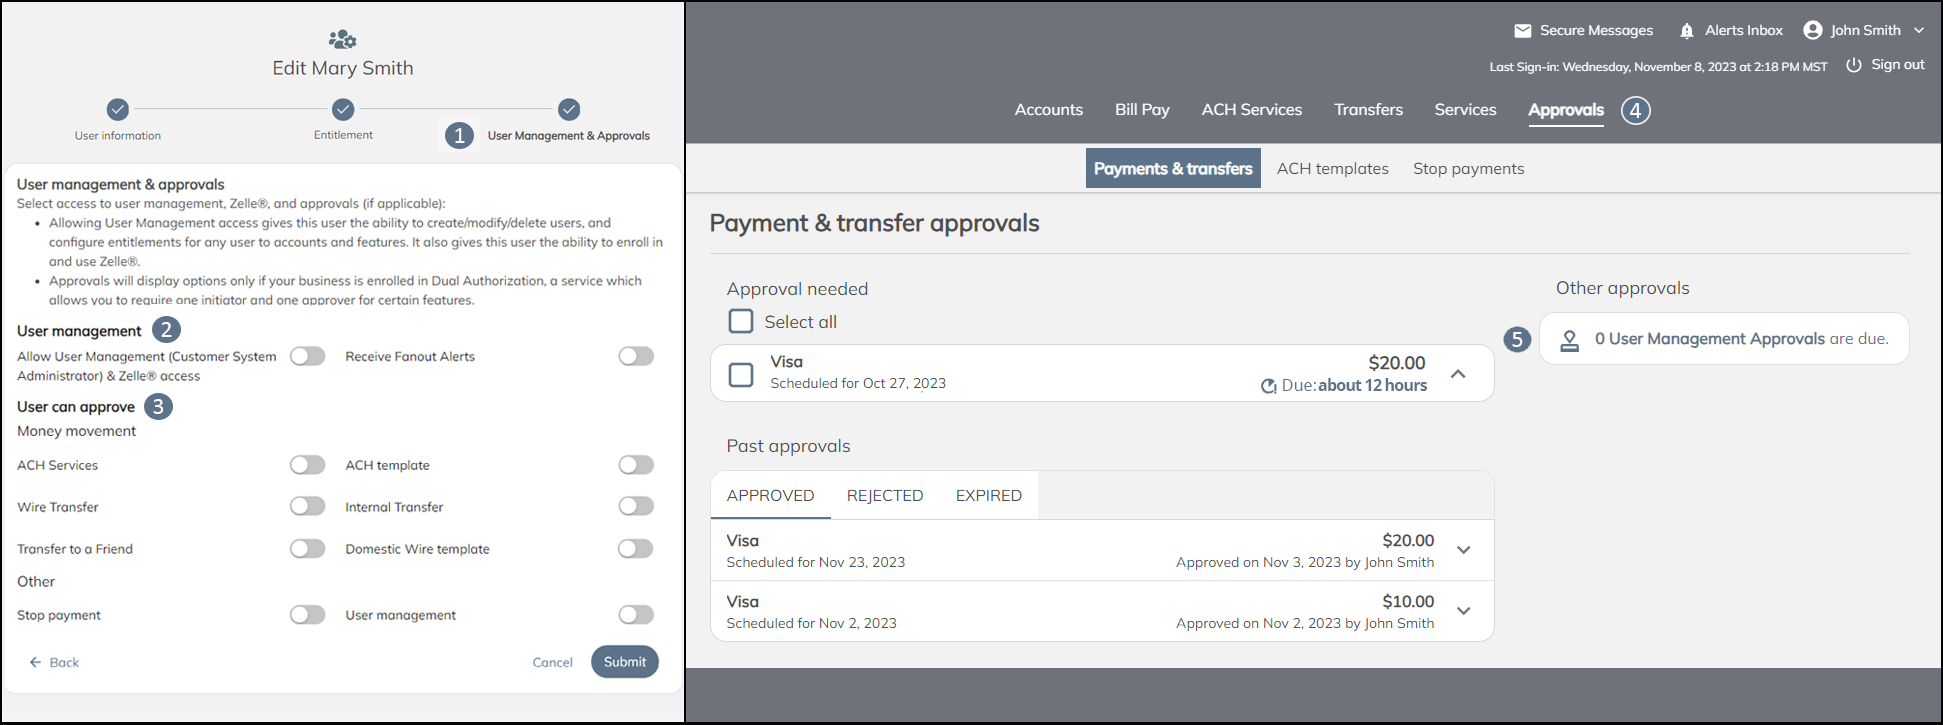Click the Alerts Inbox bell icon

tap(1686, 31)
